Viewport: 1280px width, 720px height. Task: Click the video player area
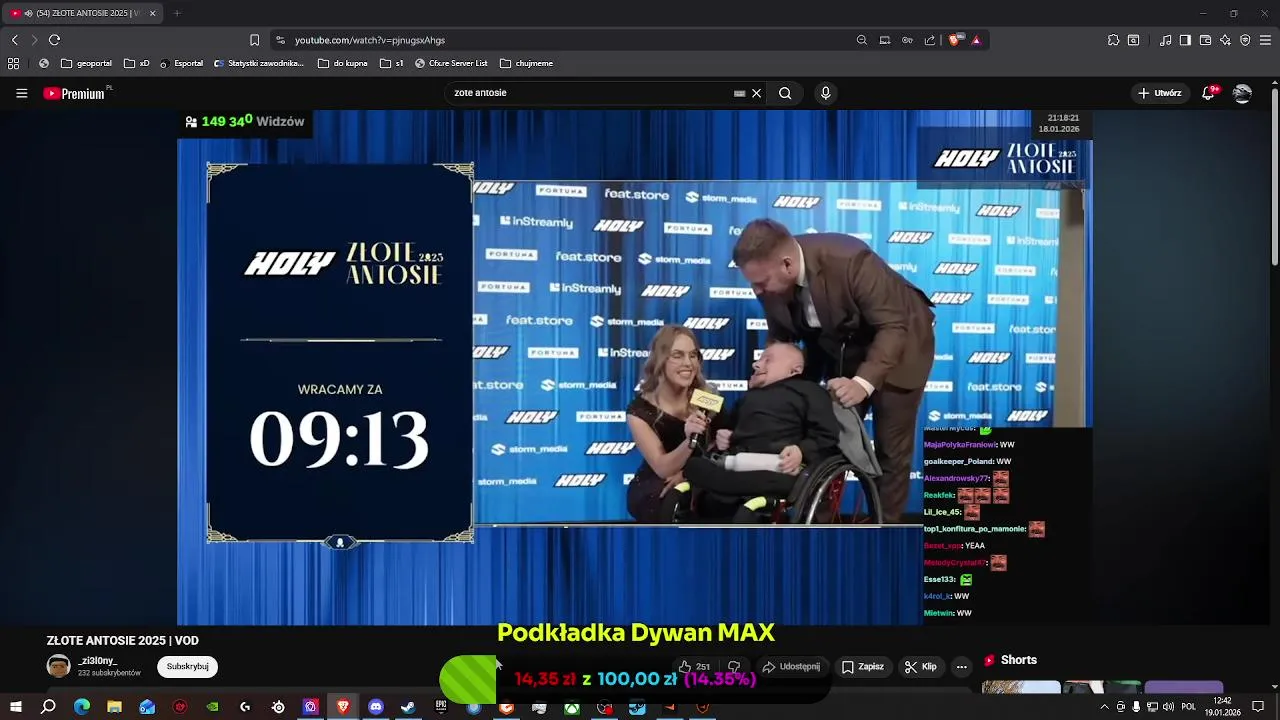click(x=635, y=367)
